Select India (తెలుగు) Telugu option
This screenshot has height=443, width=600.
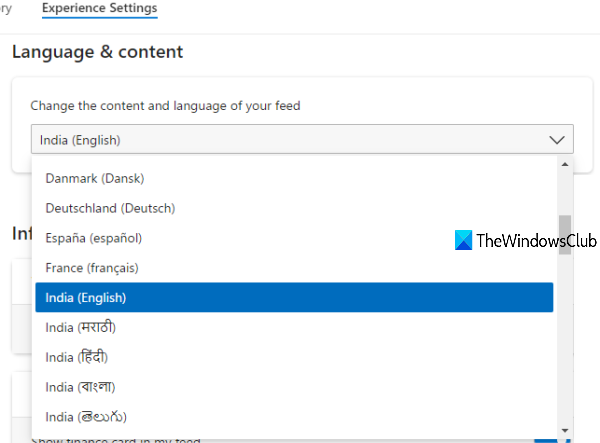(x=86, y=416)
